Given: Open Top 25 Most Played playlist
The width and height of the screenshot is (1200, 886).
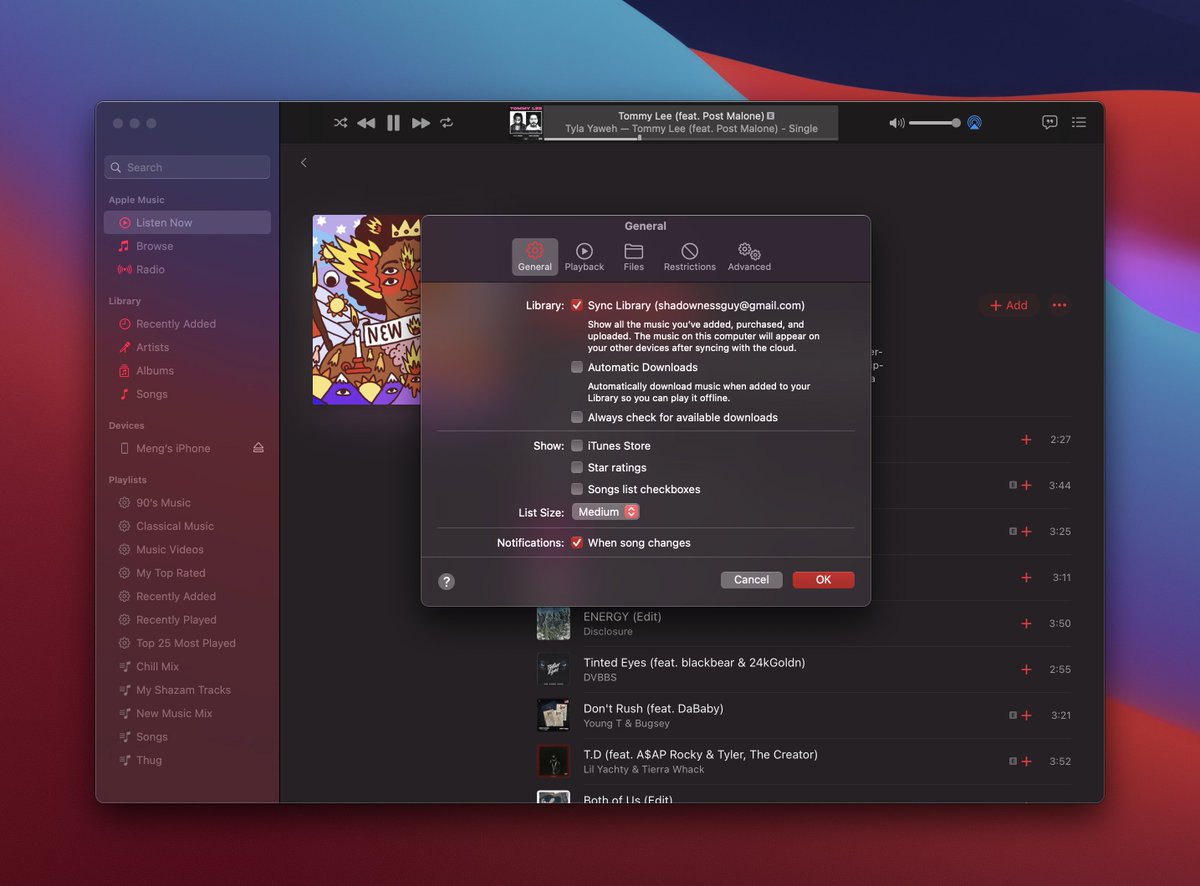Looking at the screenshot, I should pyautogui.click(x=187, y=643).
